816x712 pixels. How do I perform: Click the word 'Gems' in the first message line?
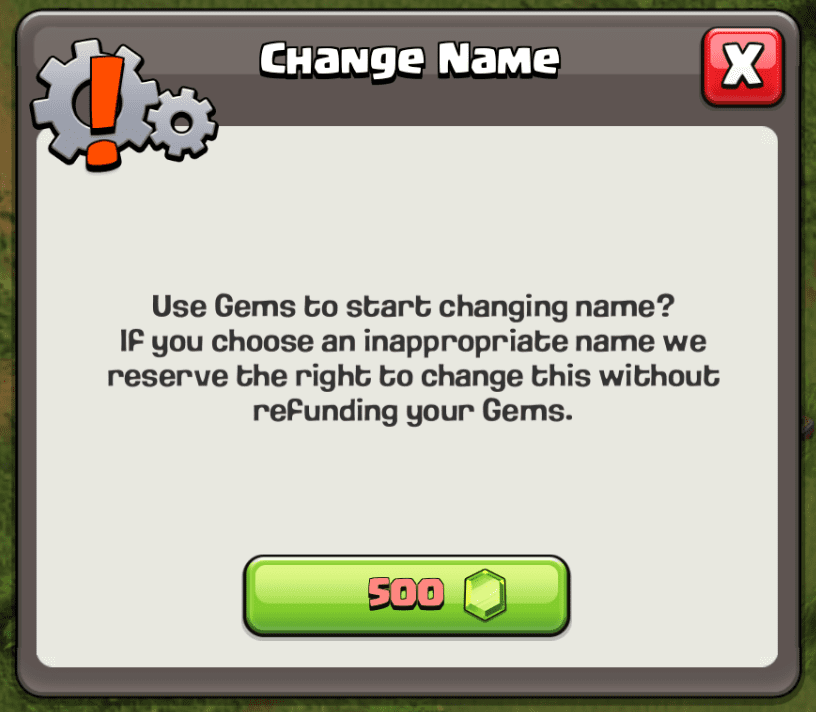coord(255,307)
